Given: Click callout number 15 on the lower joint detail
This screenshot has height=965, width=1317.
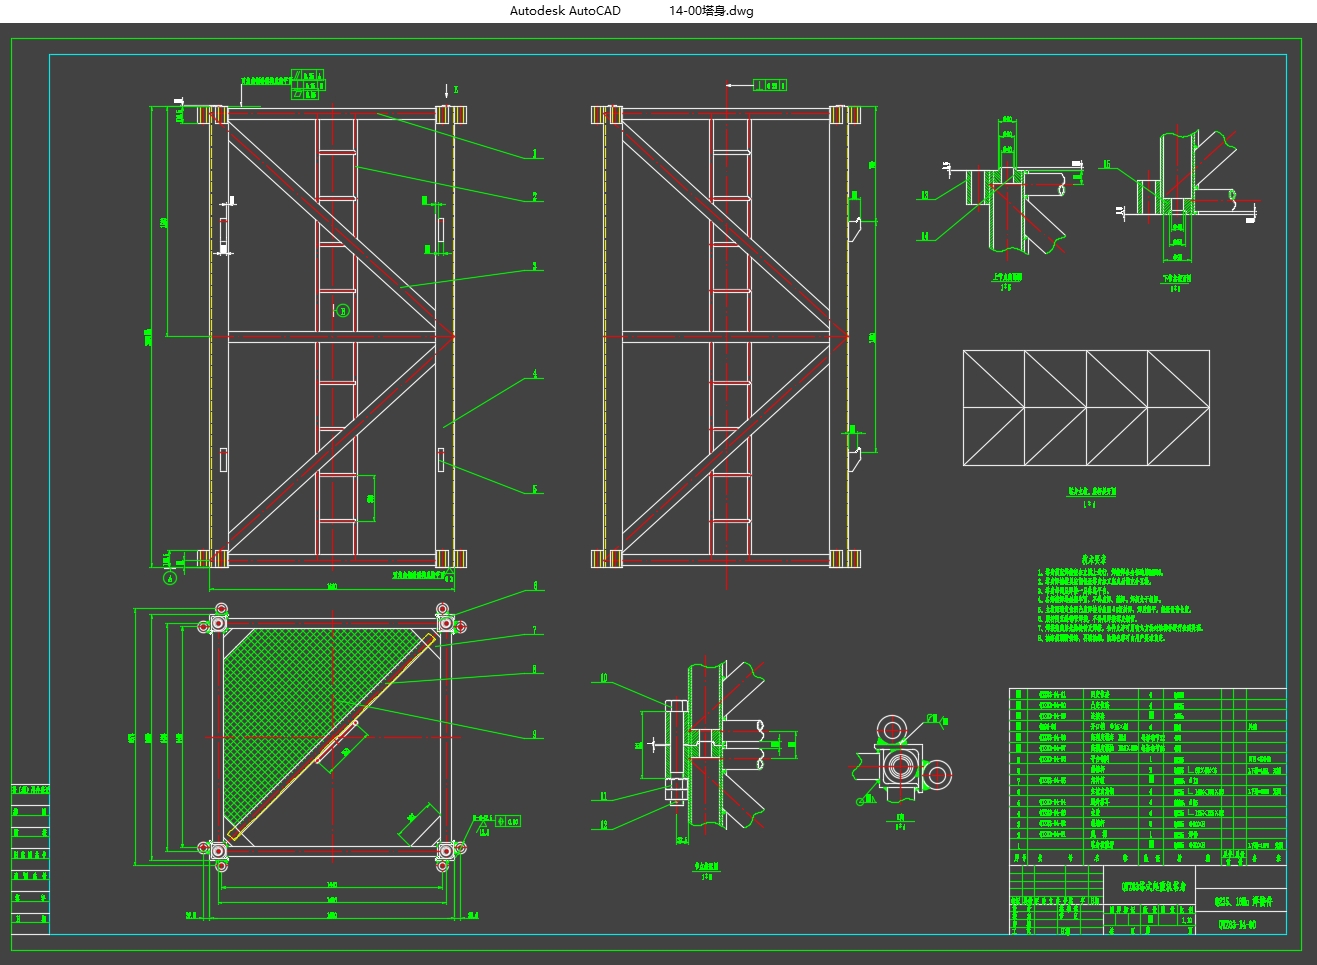Looking at the screenshot, I should pos(1107,165).
